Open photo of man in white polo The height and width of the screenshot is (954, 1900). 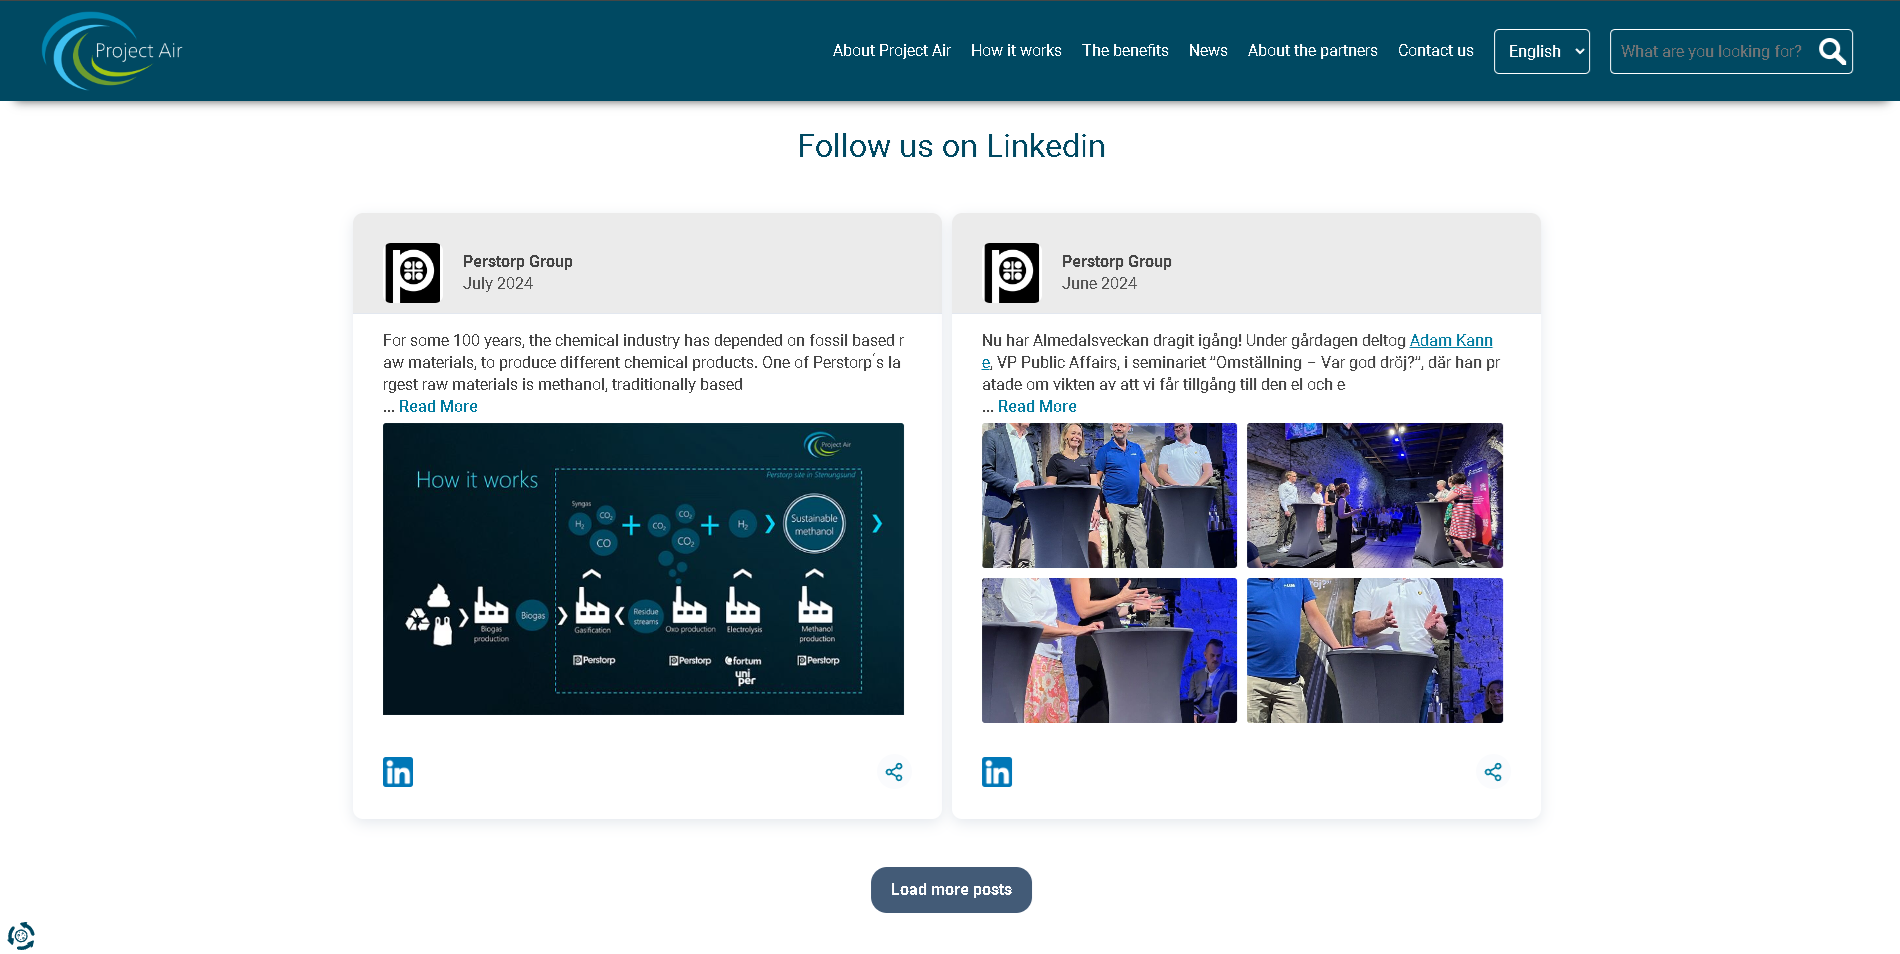pyautogui.click(x=1374, y=650)
